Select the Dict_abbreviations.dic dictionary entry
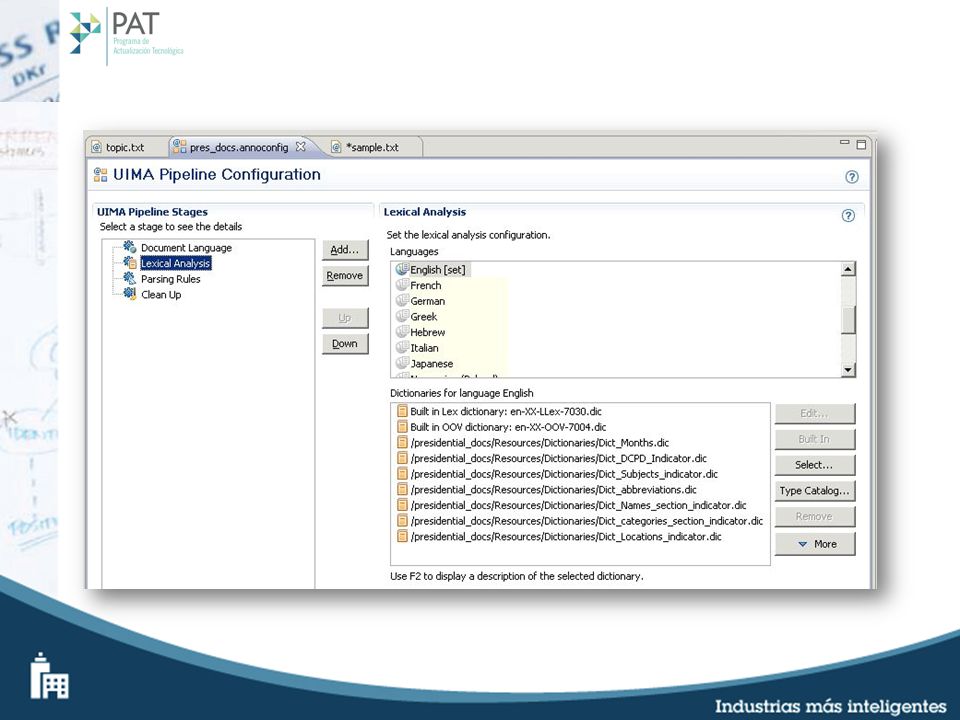Viewport: 960px width, 720px height. point(553,489)
